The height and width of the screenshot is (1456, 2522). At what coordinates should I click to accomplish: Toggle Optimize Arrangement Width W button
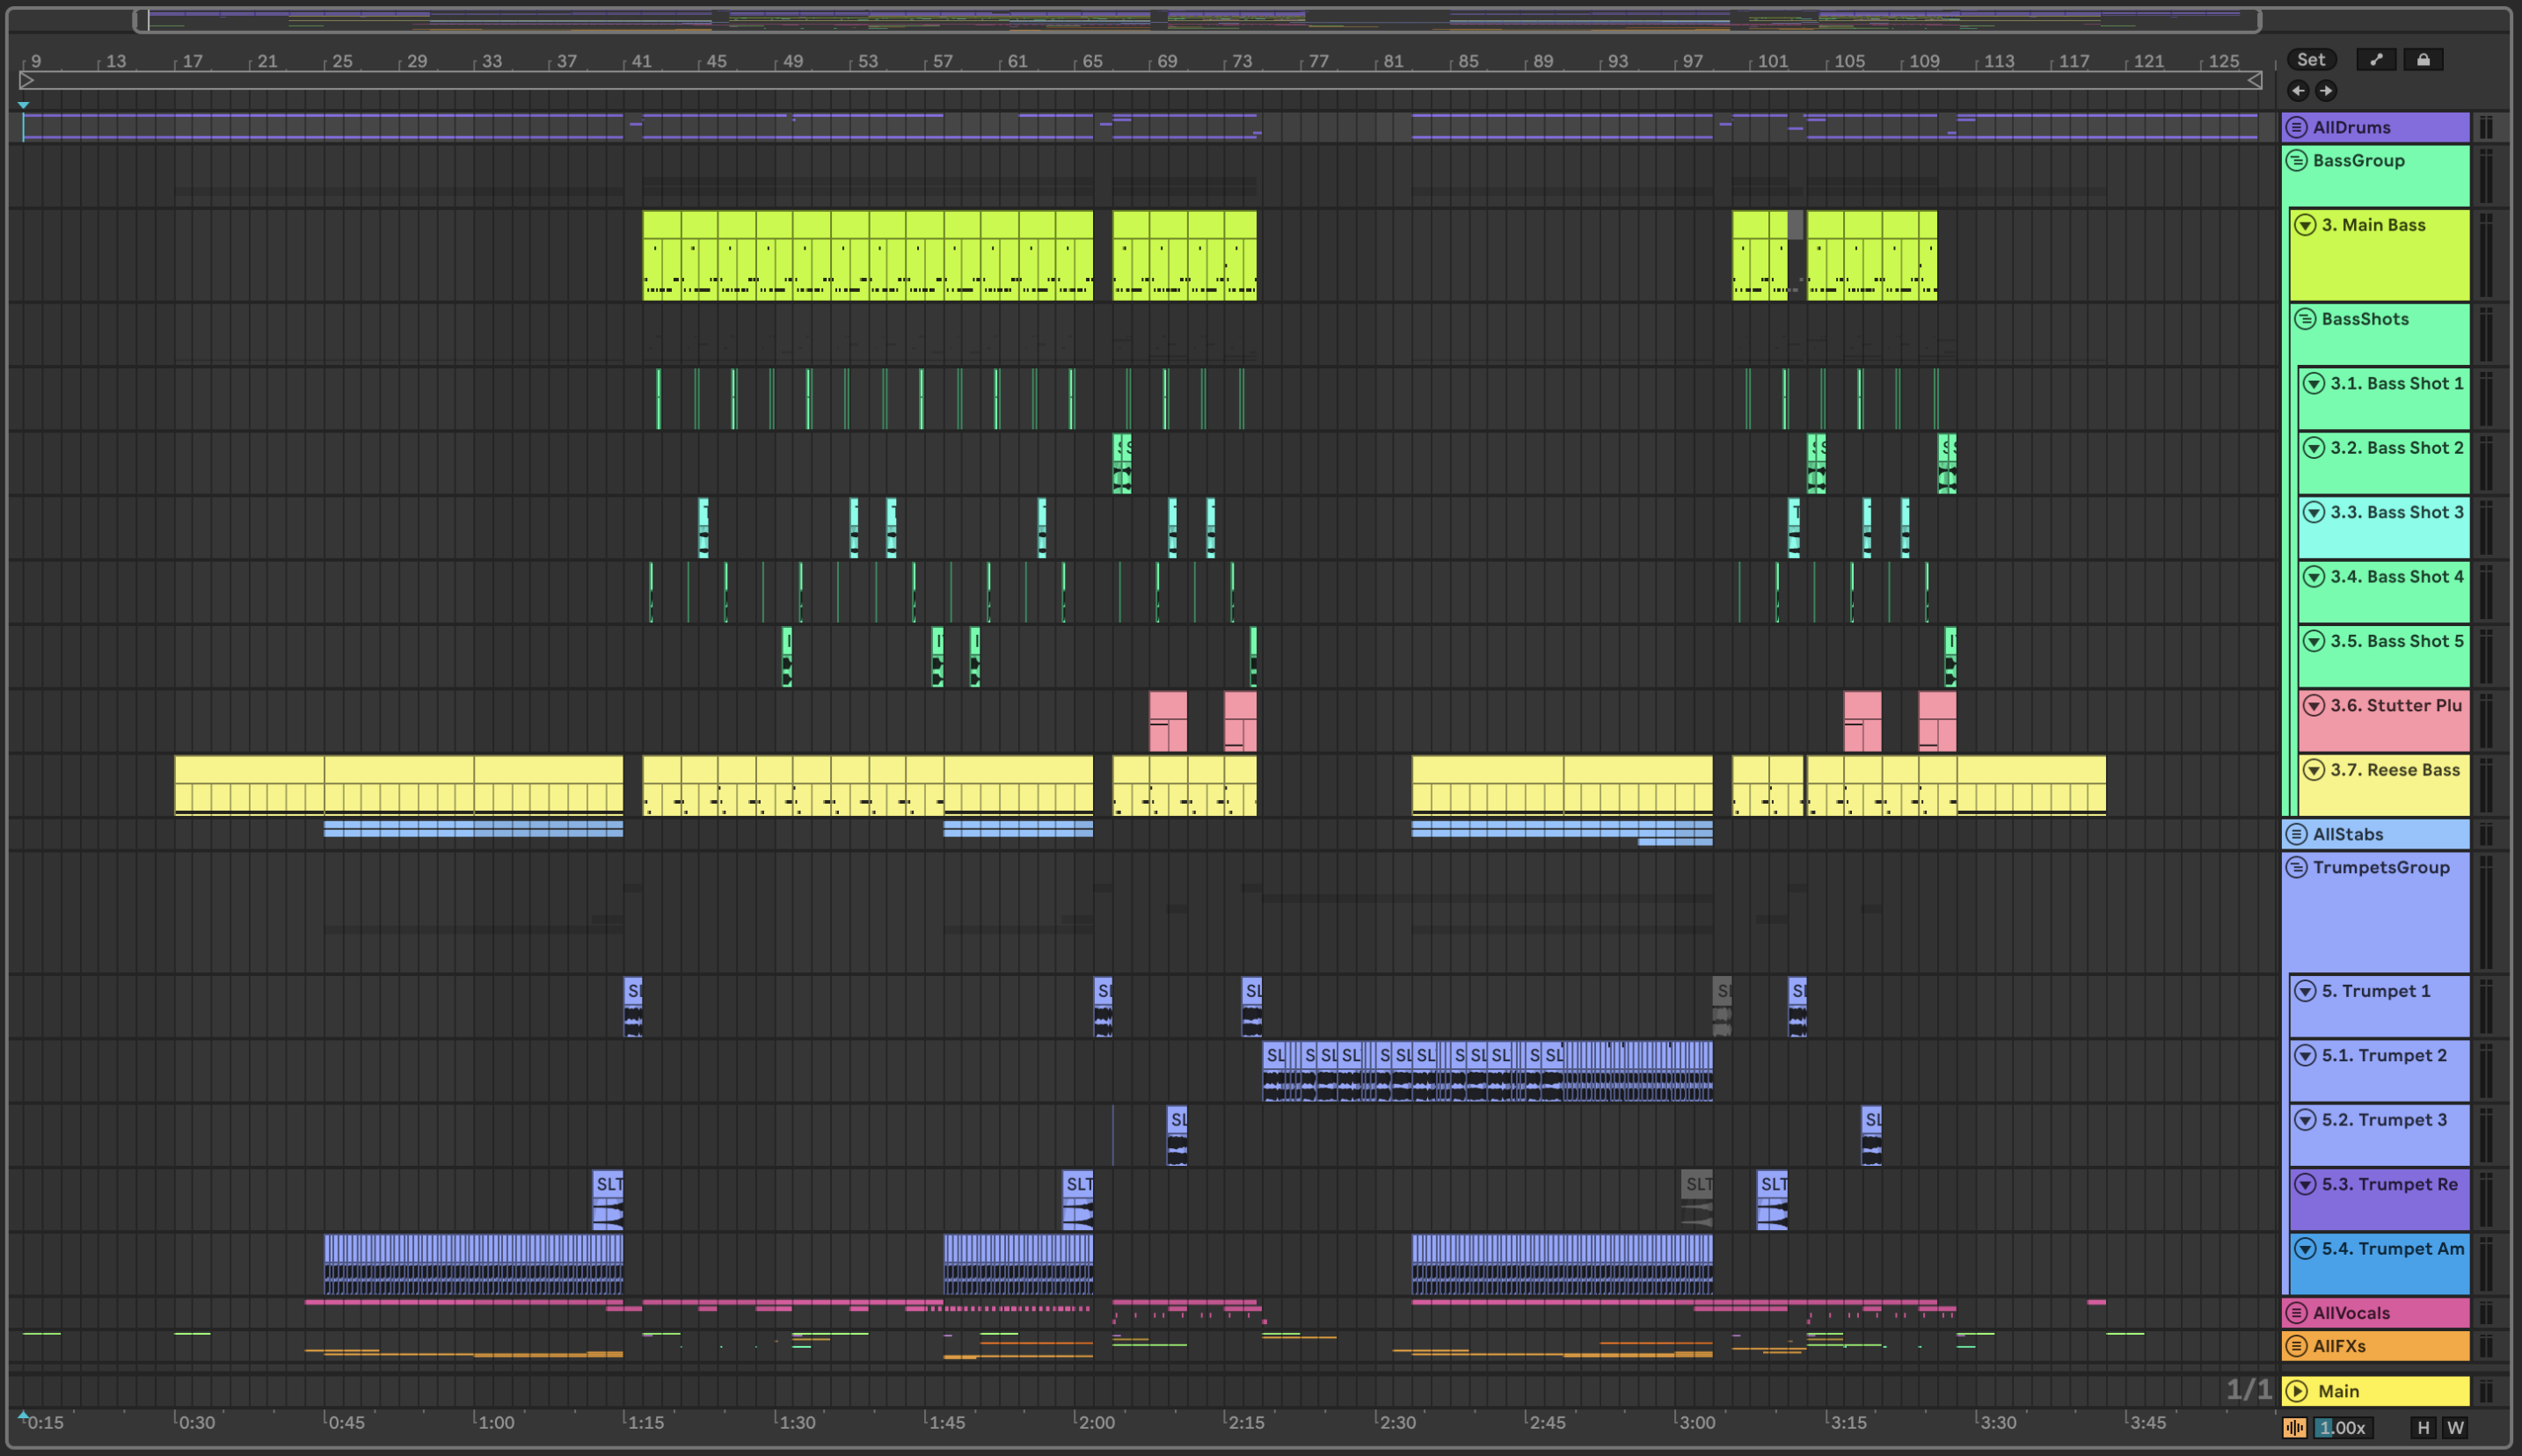(2455, 1428)
